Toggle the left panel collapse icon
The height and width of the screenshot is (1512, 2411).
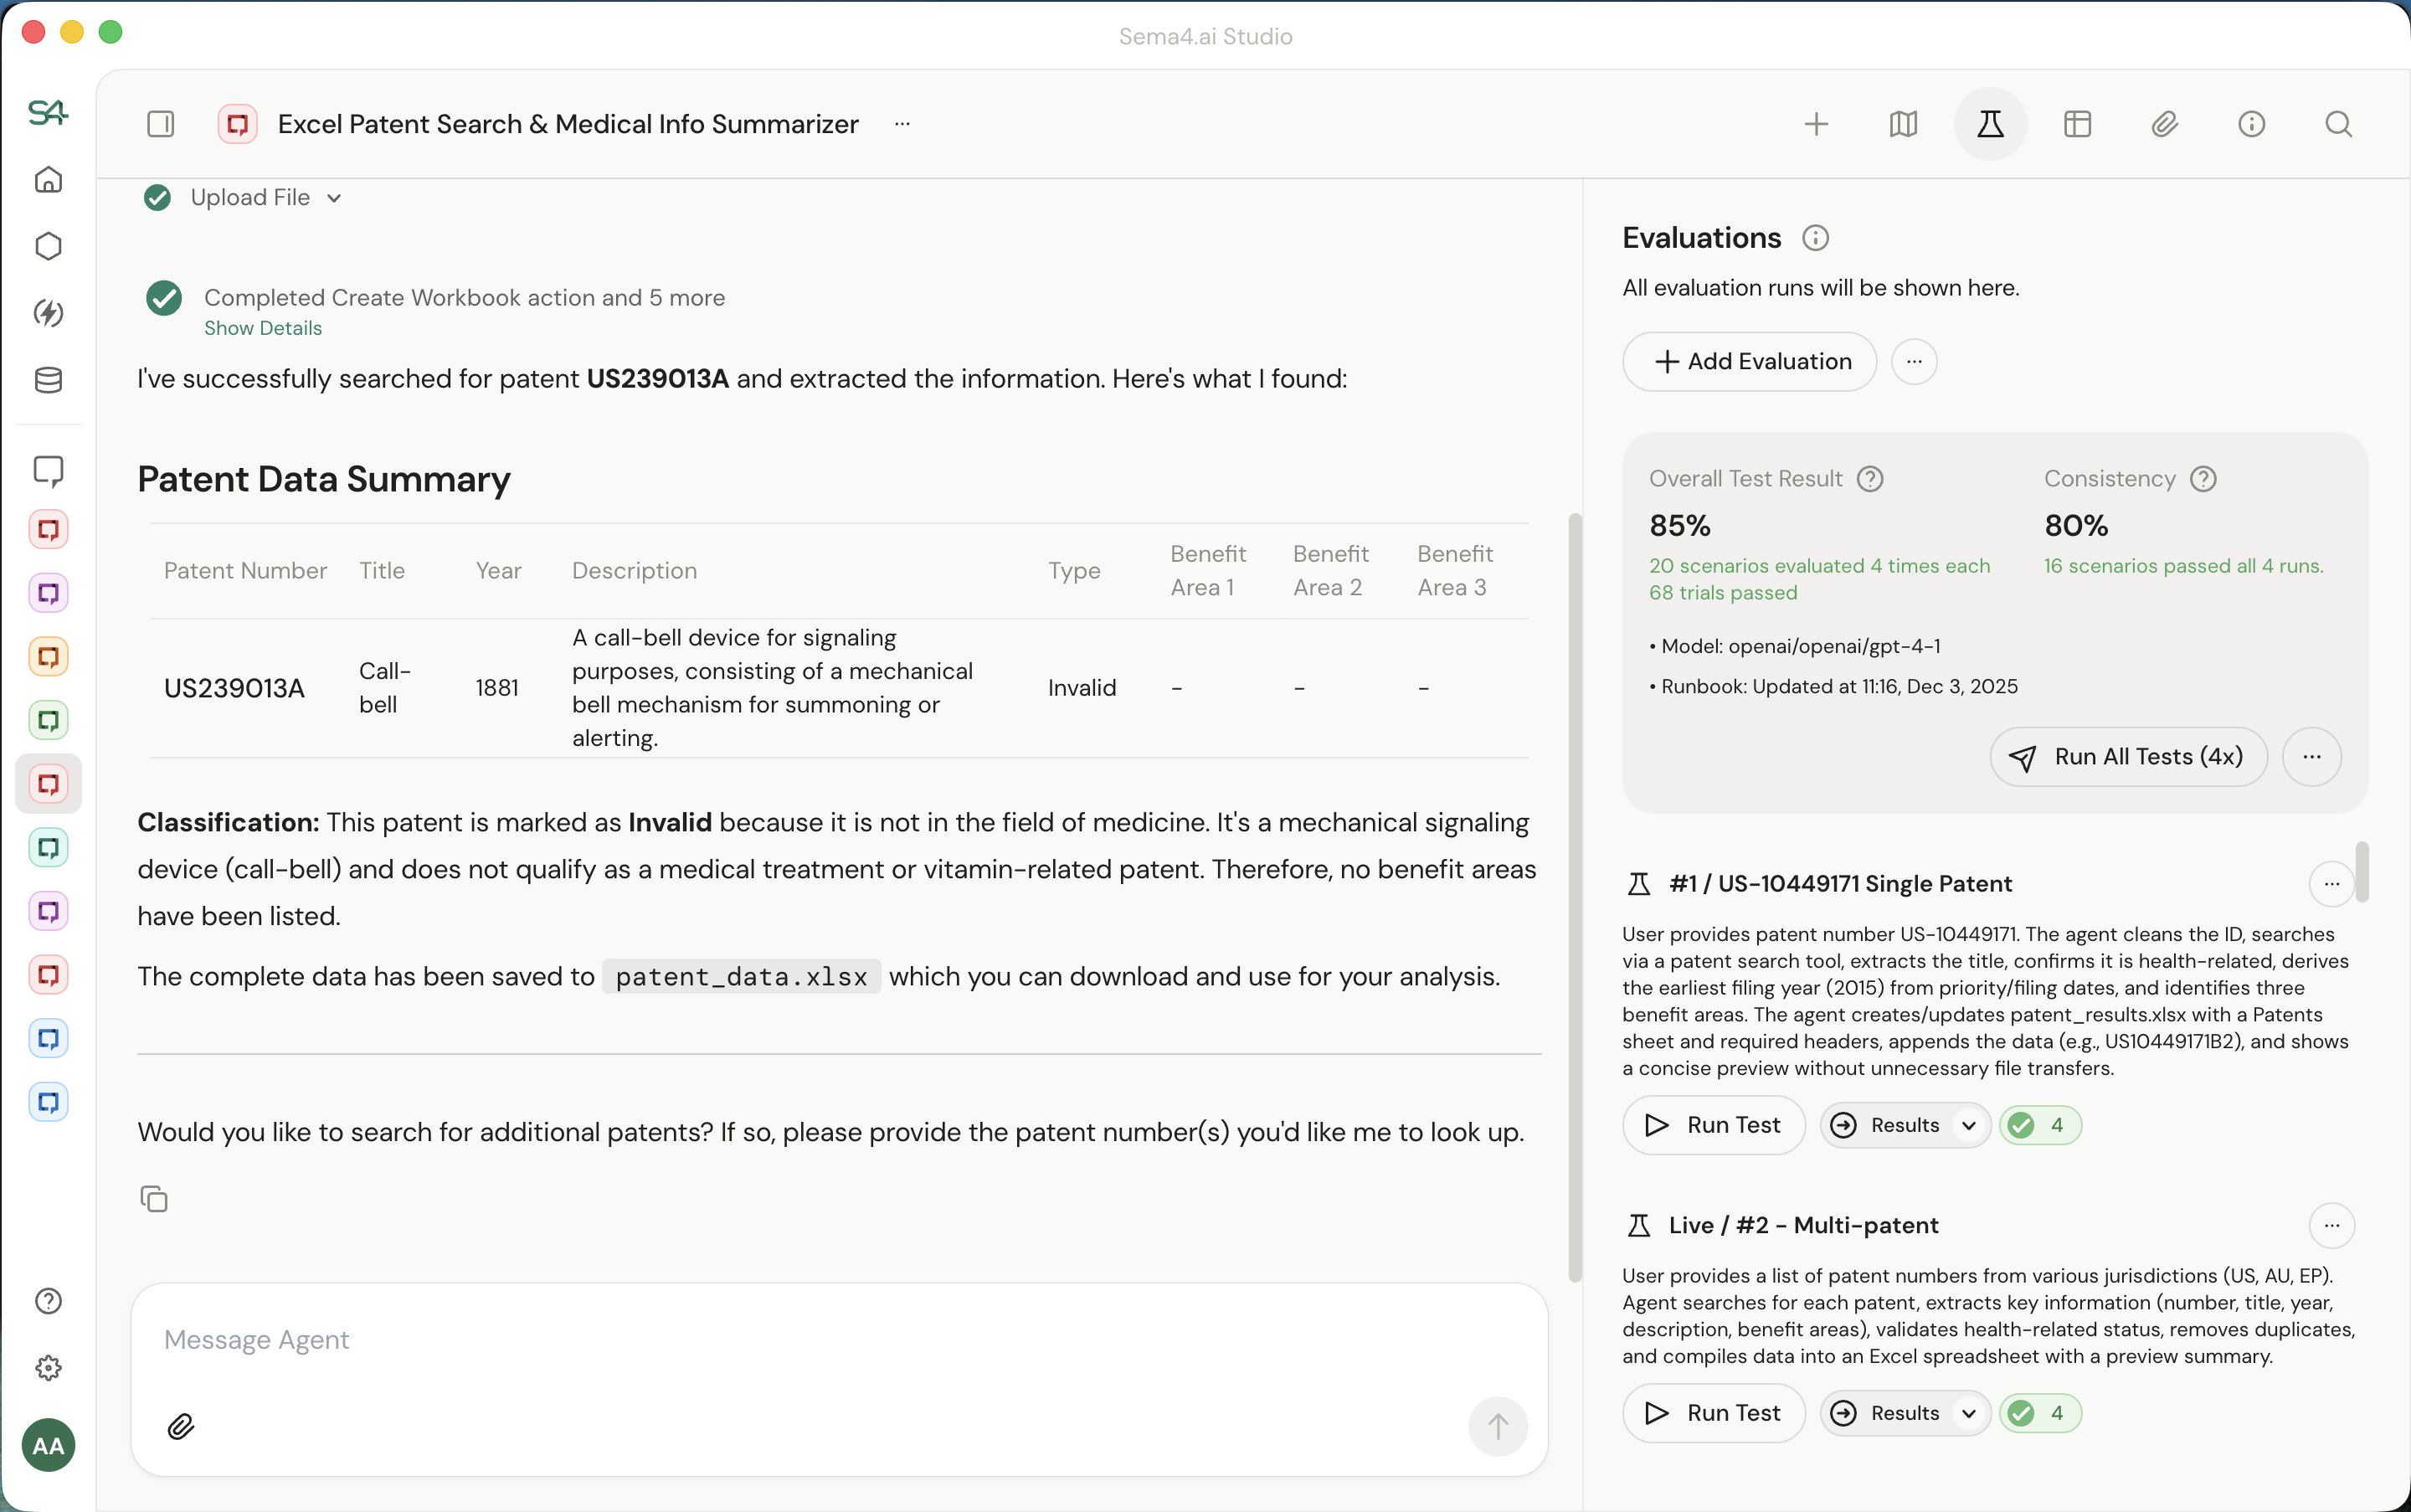point(161,123)
